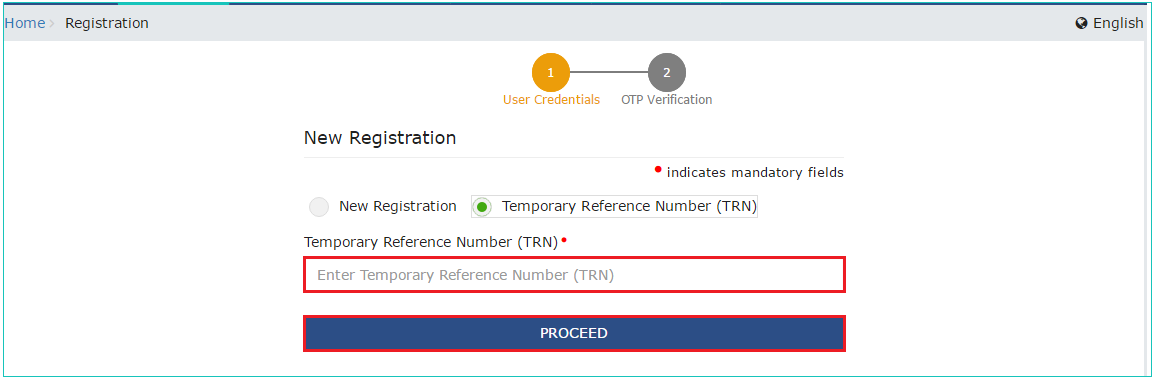Select the New Registration radio button
The width and height of the screenshot is (1159, 381).
319,207
